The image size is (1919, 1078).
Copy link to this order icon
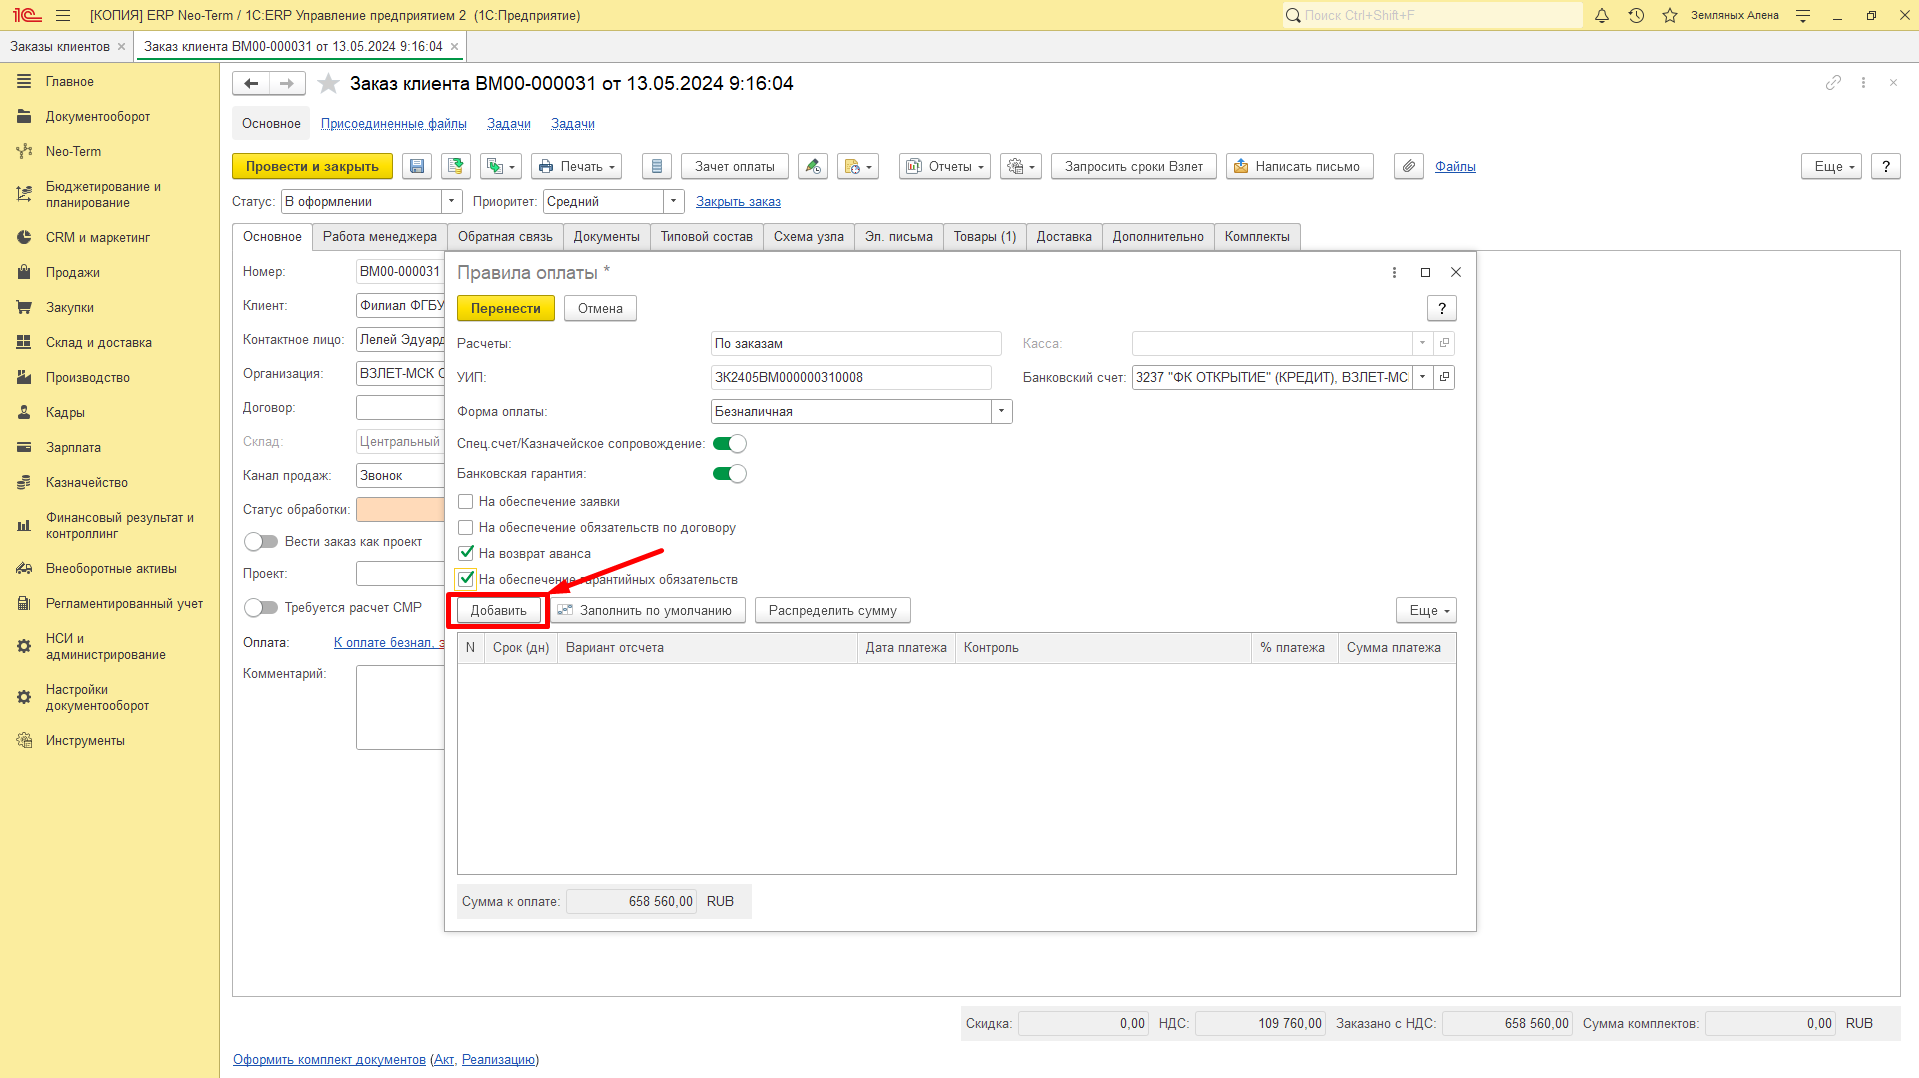1833,83
